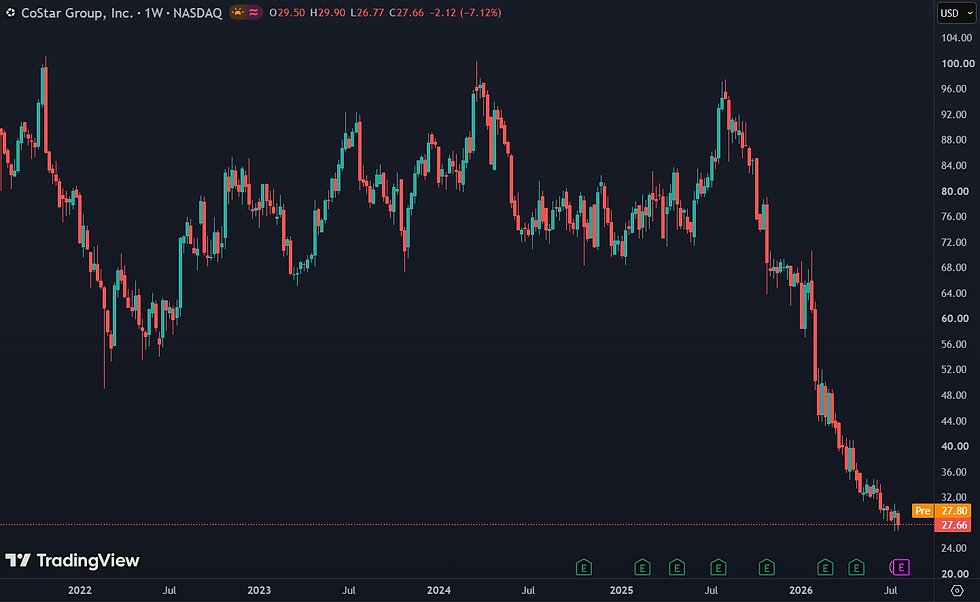Click the red 27.66 last price label
This screenshot has width=980, height=602.
[953, 525]
